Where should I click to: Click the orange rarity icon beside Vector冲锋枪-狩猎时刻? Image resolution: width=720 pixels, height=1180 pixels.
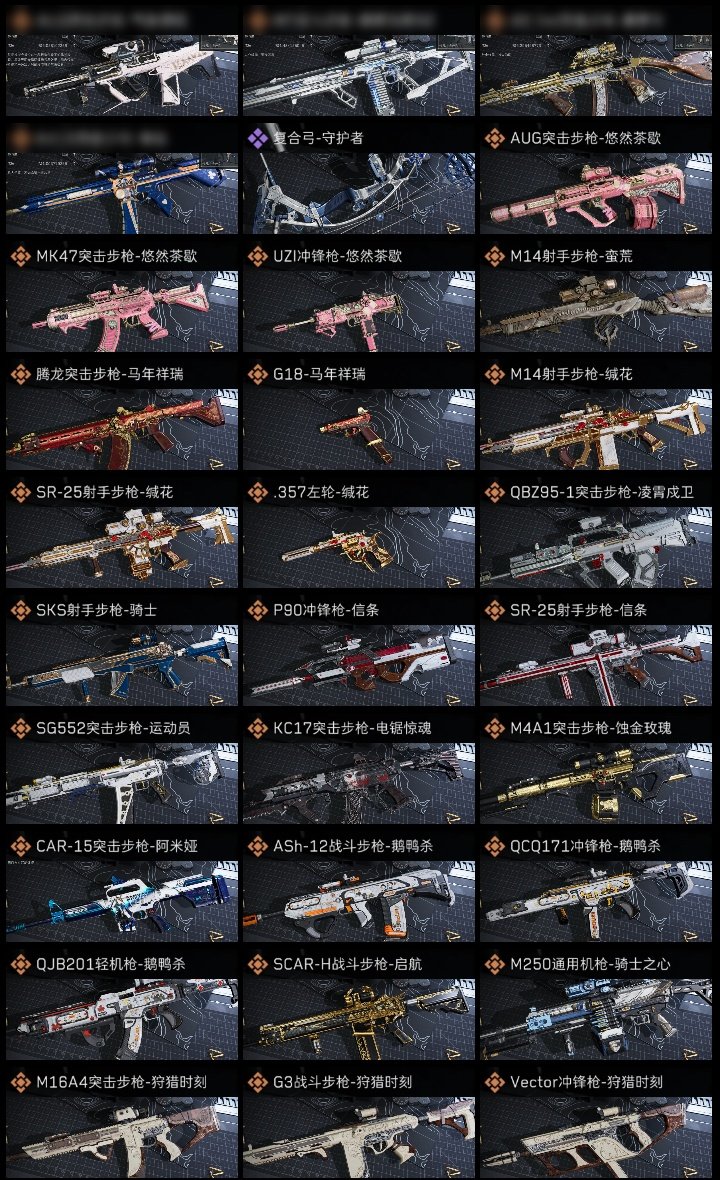click(x=494, y=1082)
